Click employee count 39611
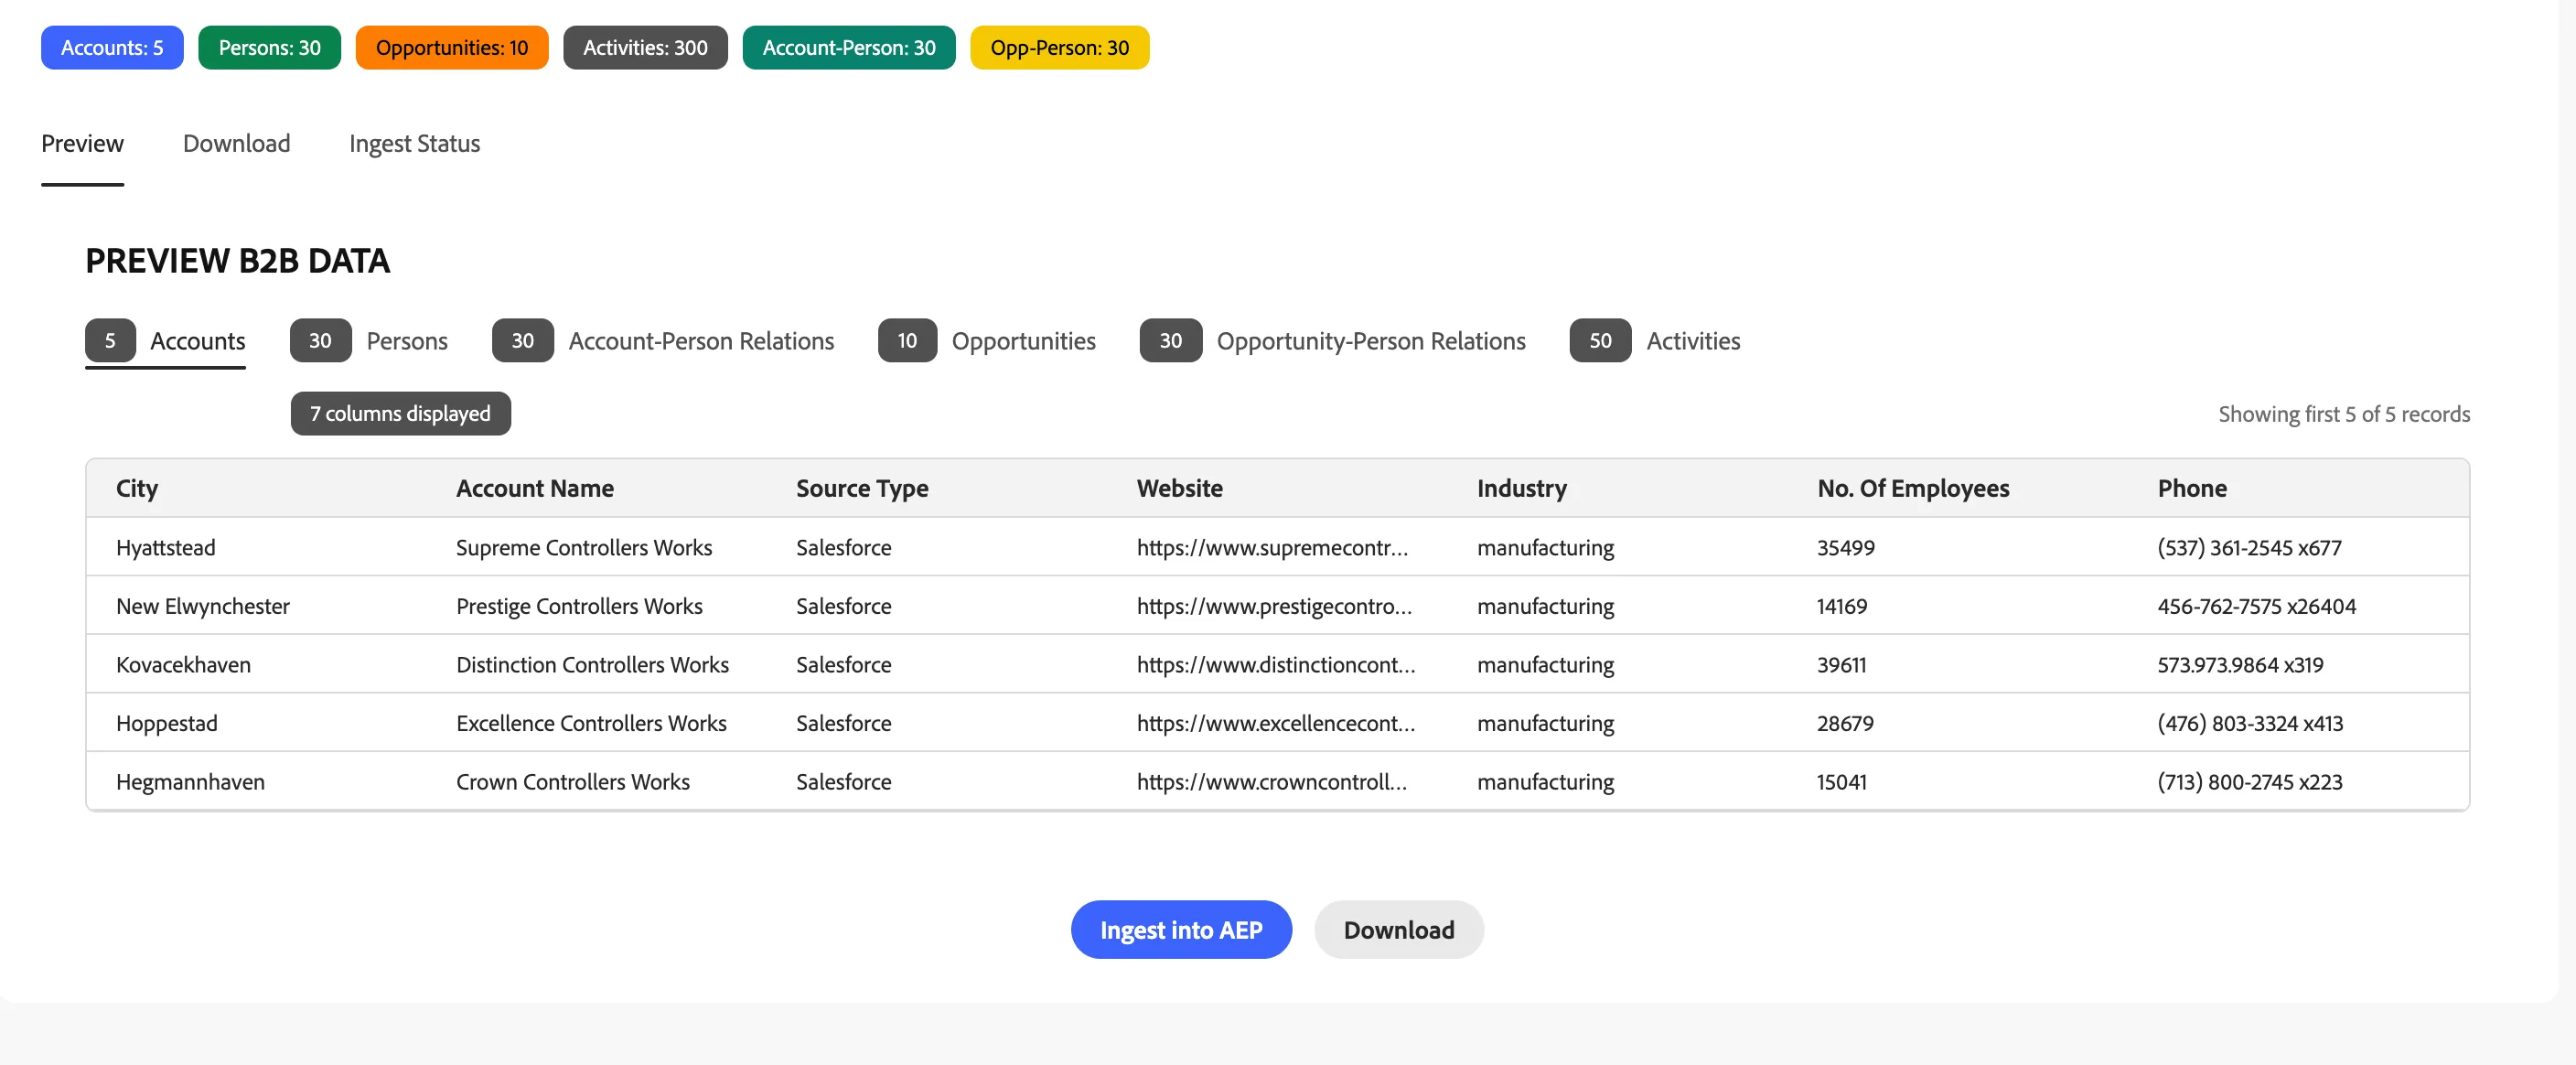Image resolution: width=2576 pixels, height=1065 pixels. (x=1841, y=665)
